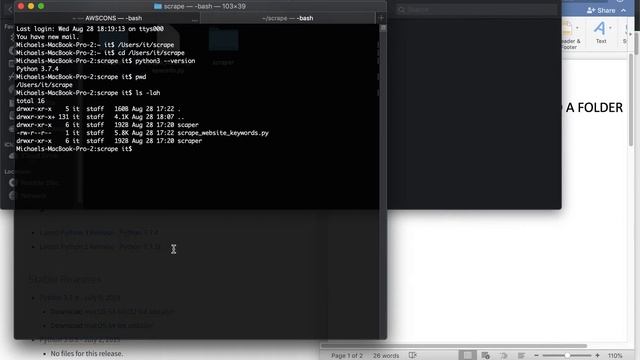Open the spelling check book icon in Word status bar
640x360 pixels.
click(x=413, y=356)
